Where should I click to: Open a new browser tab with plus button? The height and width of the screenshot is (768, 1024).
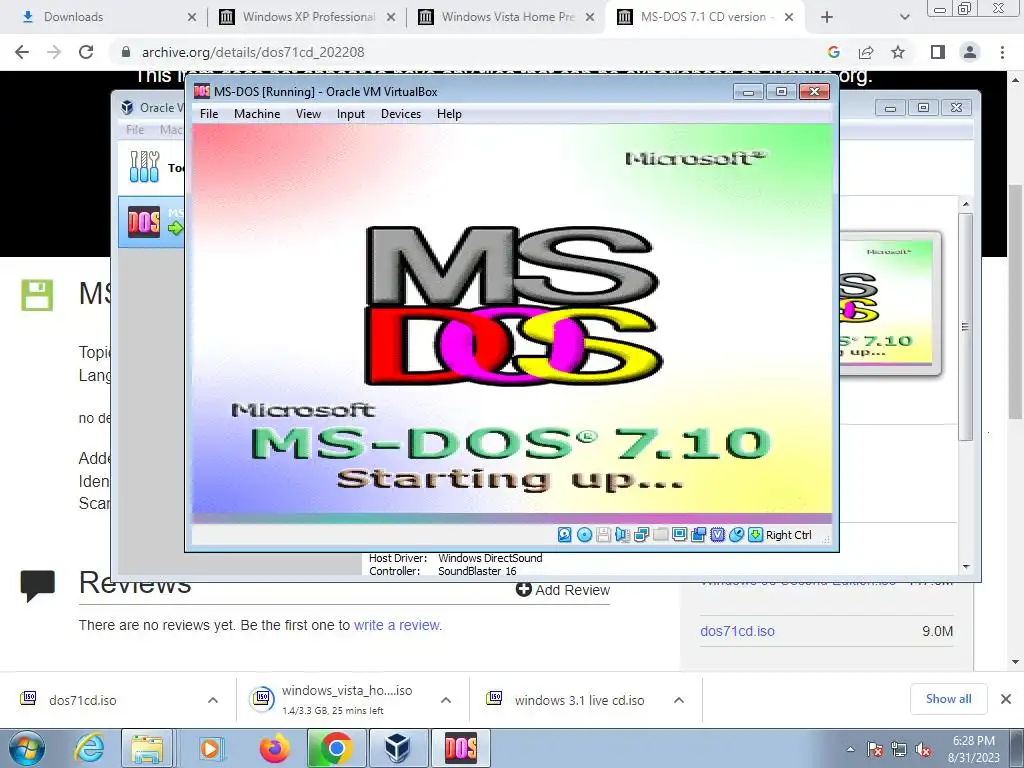pos(827,17)
